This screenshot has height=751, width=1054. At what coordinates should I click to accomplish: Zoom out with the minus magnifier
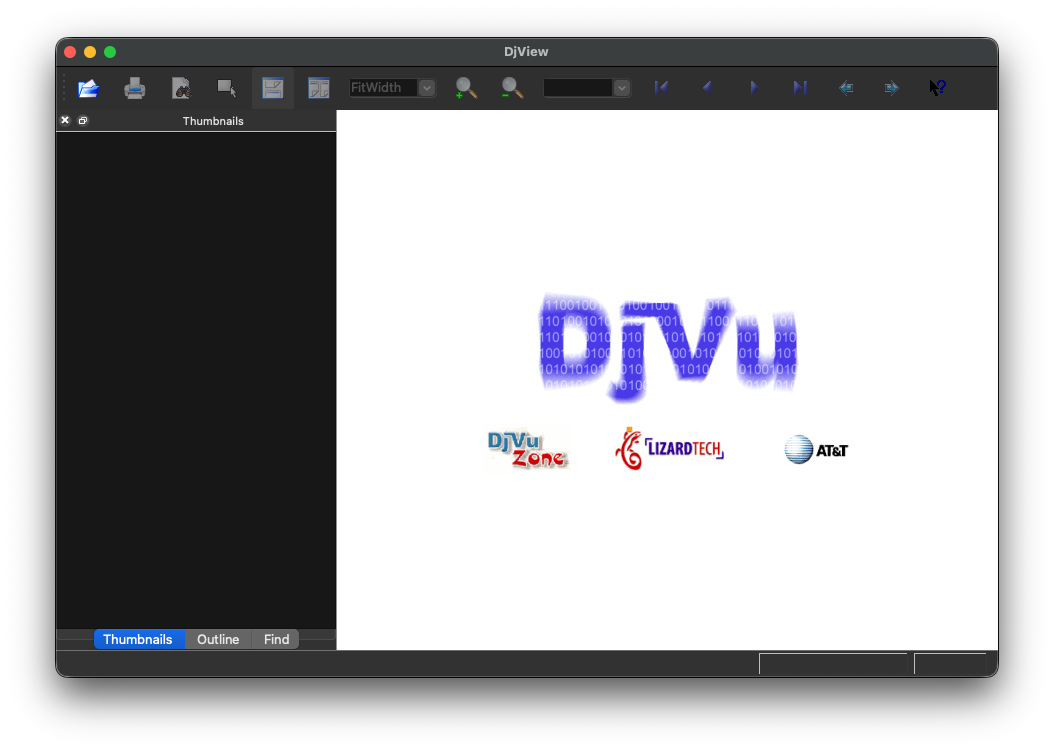pos(512,88)
